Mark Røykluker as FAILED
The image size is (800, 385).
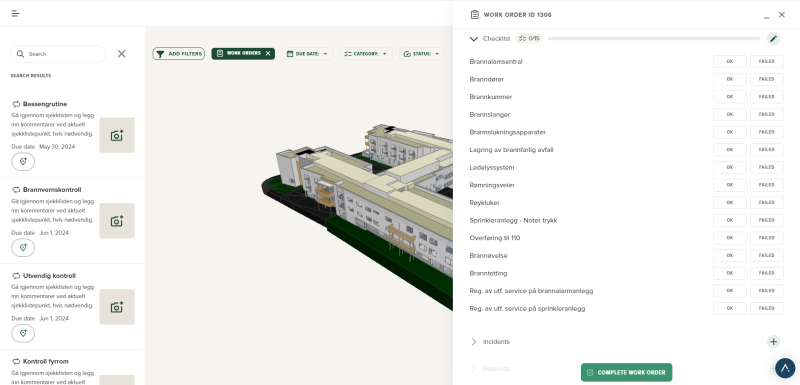(766, 202)
